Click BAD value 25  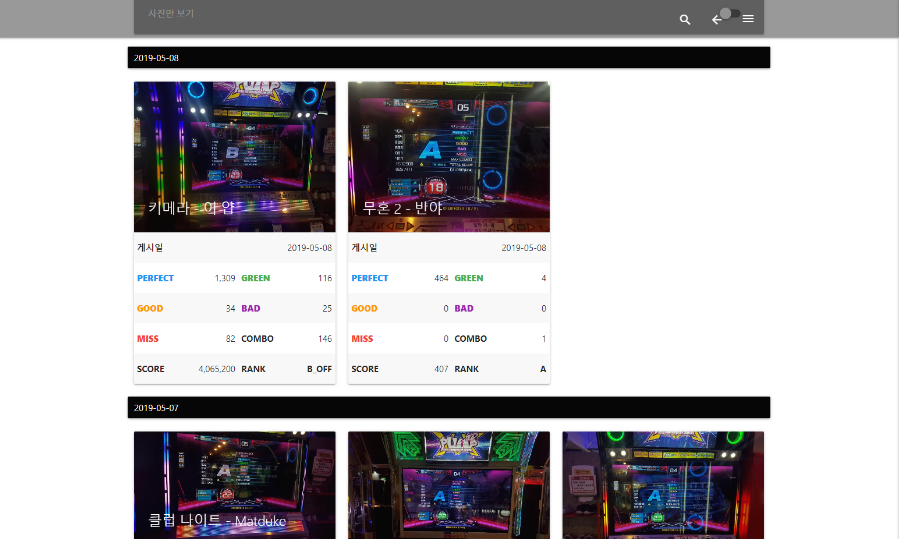327,308
